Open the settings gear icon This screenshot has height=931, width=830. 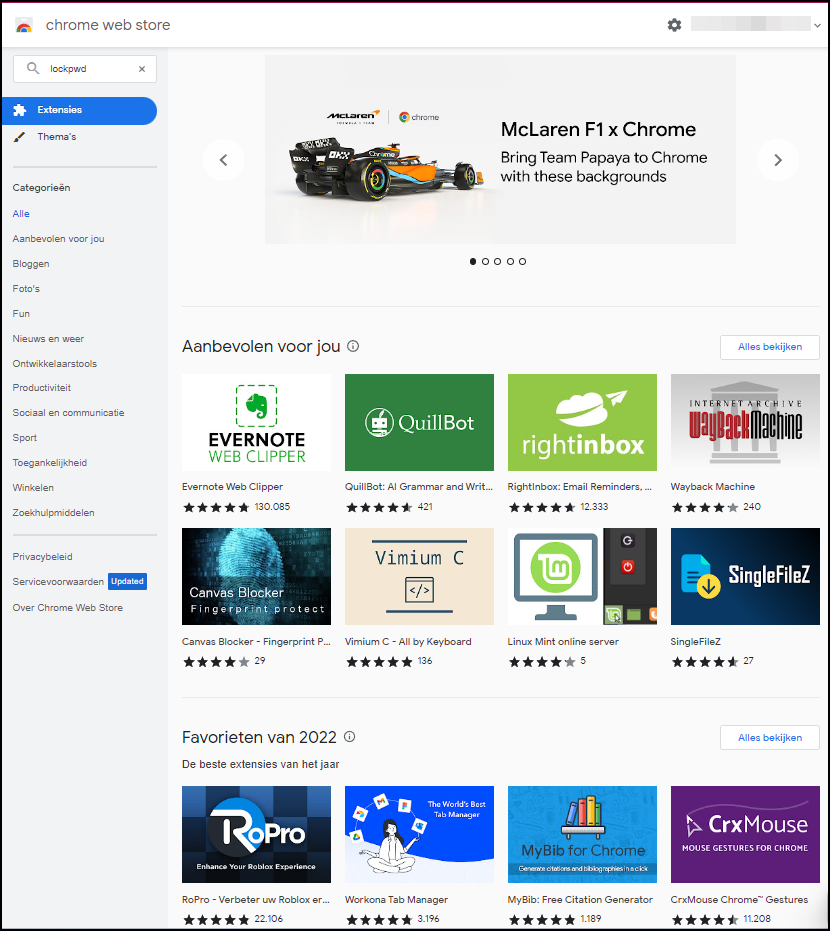point(674,25)
